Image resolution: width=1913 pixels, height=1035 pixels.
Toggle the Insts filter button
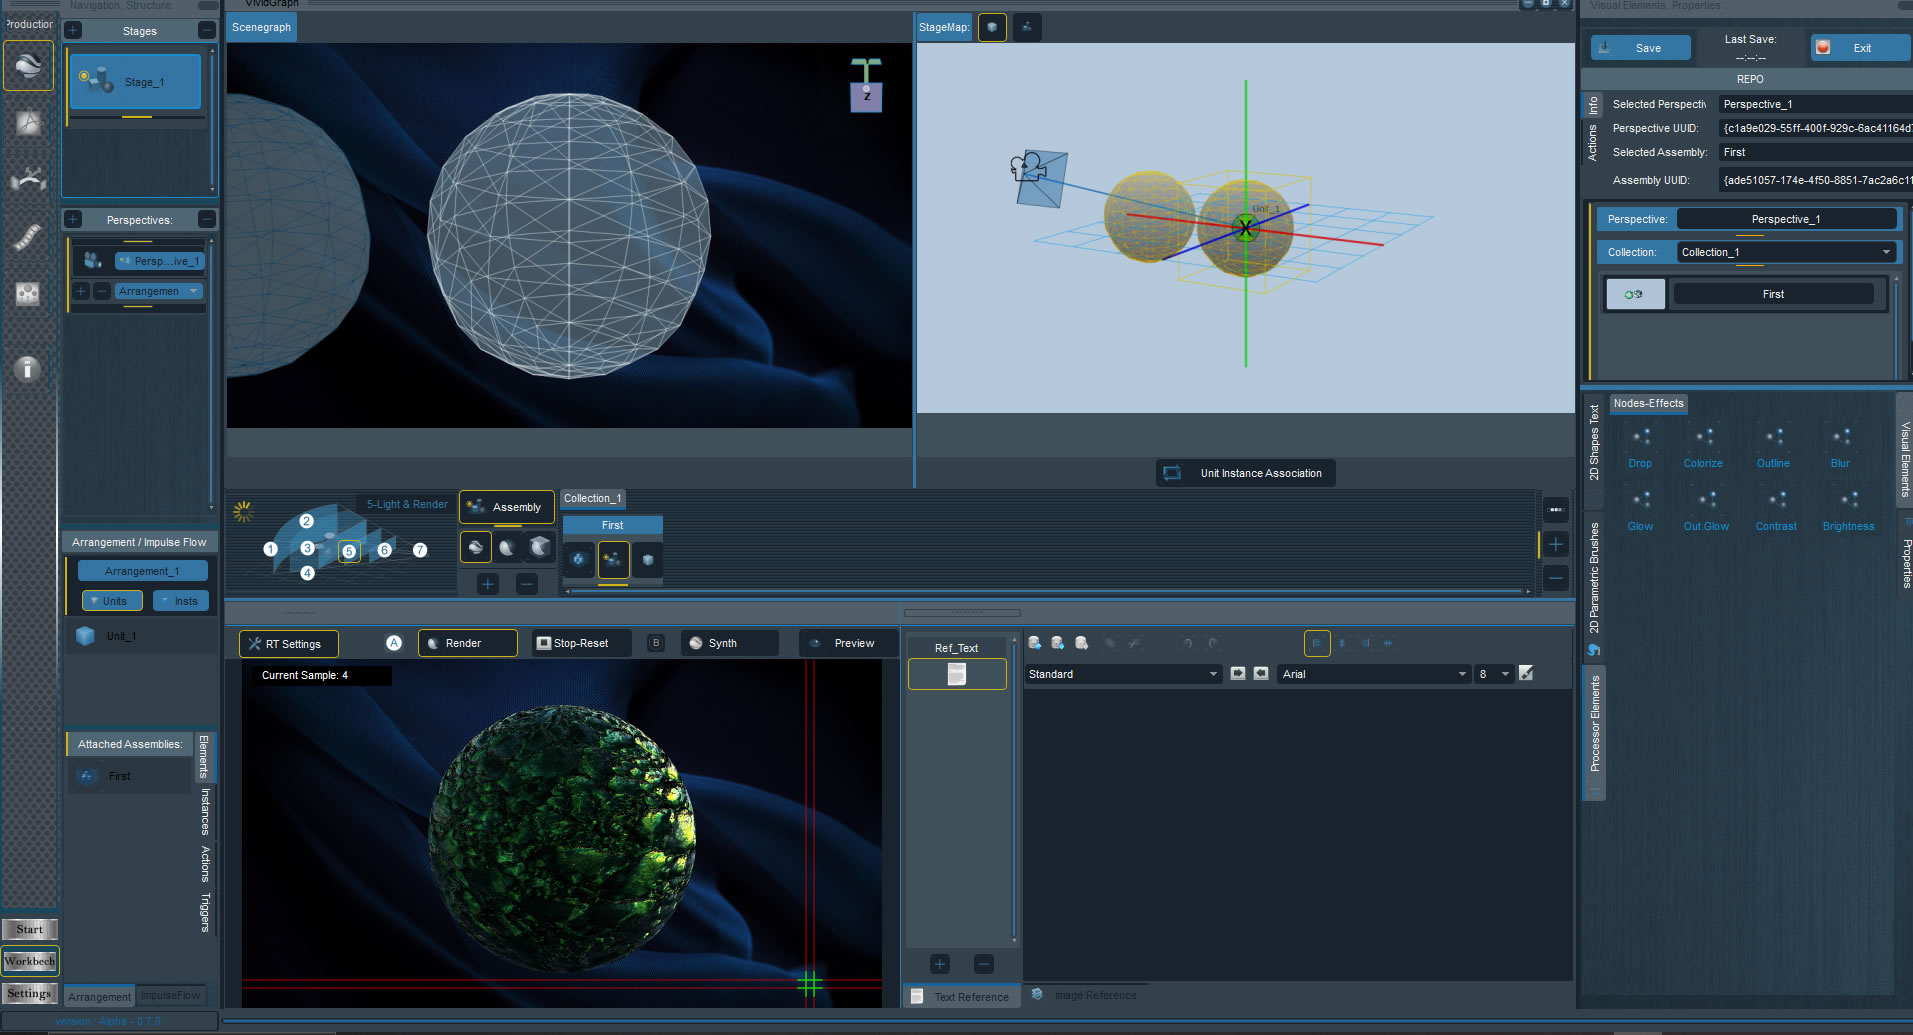[x=181, y=601]
